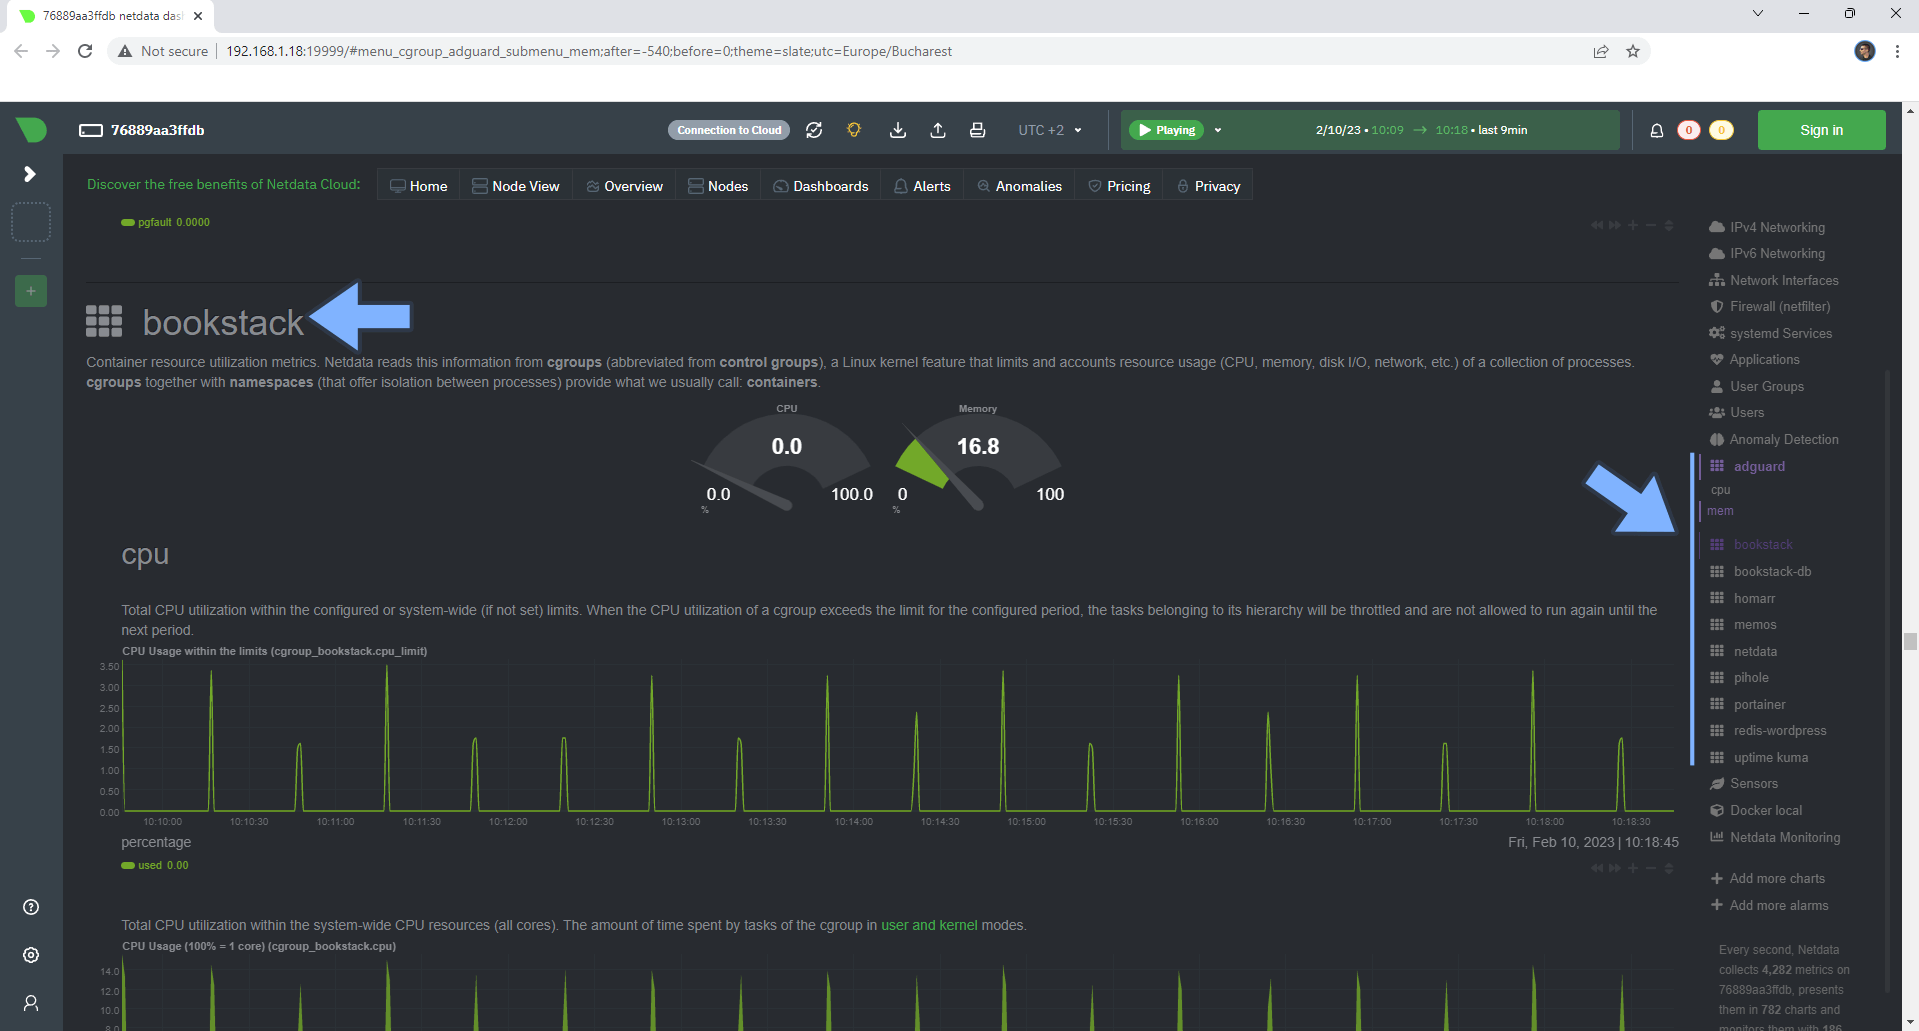Click the user and kernel link

click(929, 925)
